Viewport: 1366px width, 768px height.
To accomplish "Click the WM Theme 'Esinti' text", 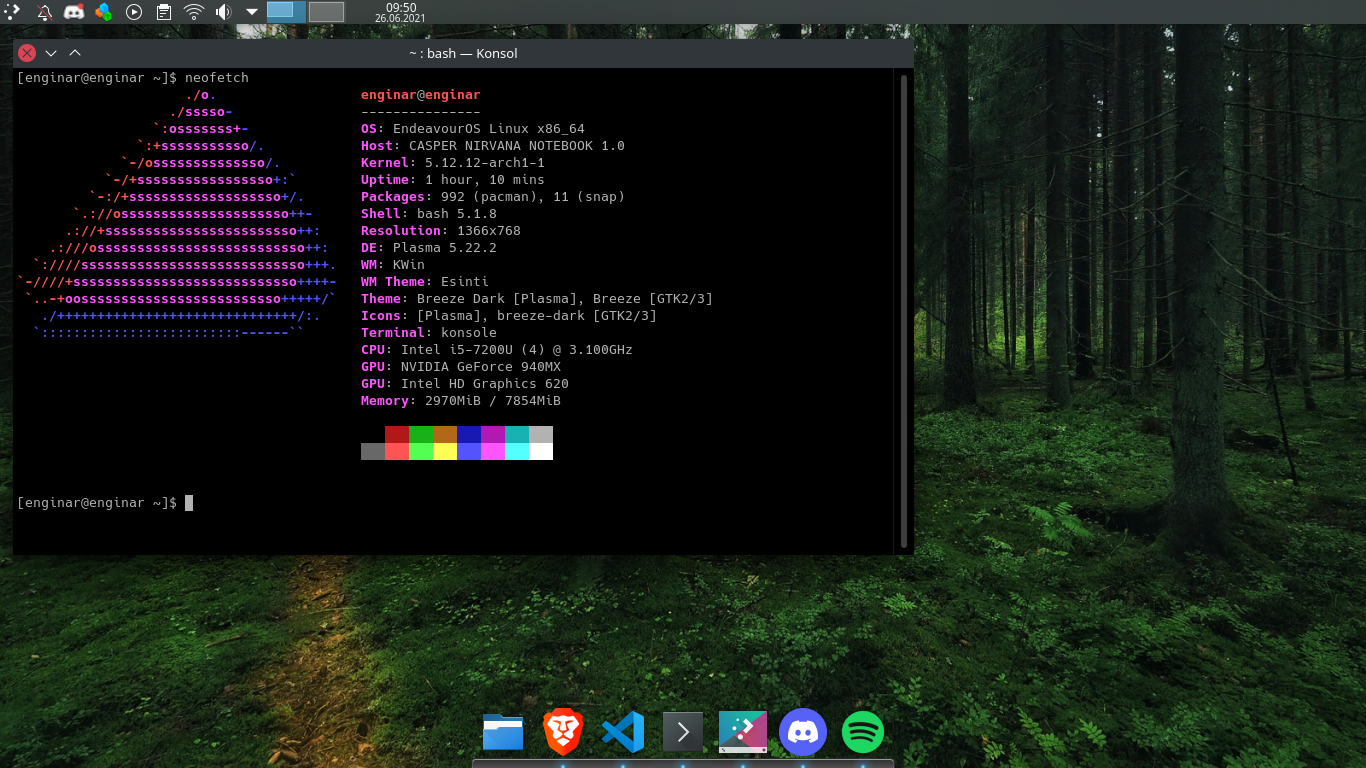I will [x=465, y=282].
